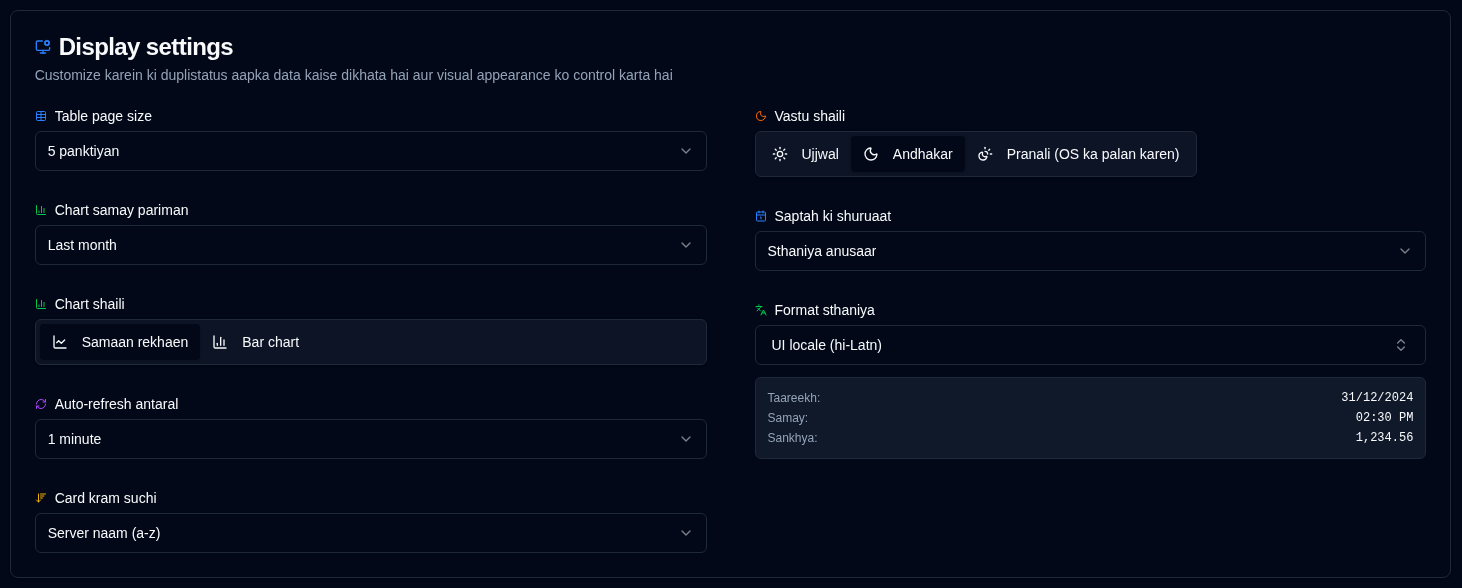Click chevron arrow of 5 panktiyan dropdown
The image size is (1462, 588).
(x=686, y=151)
